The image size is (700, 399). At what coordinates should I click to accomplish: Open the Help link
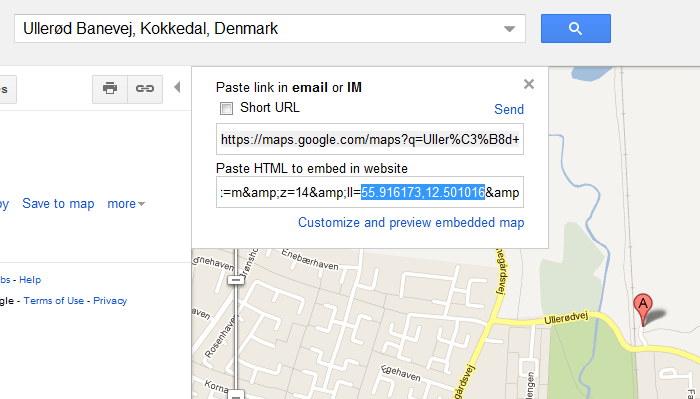pyautogui.click(x=30, y=280)
